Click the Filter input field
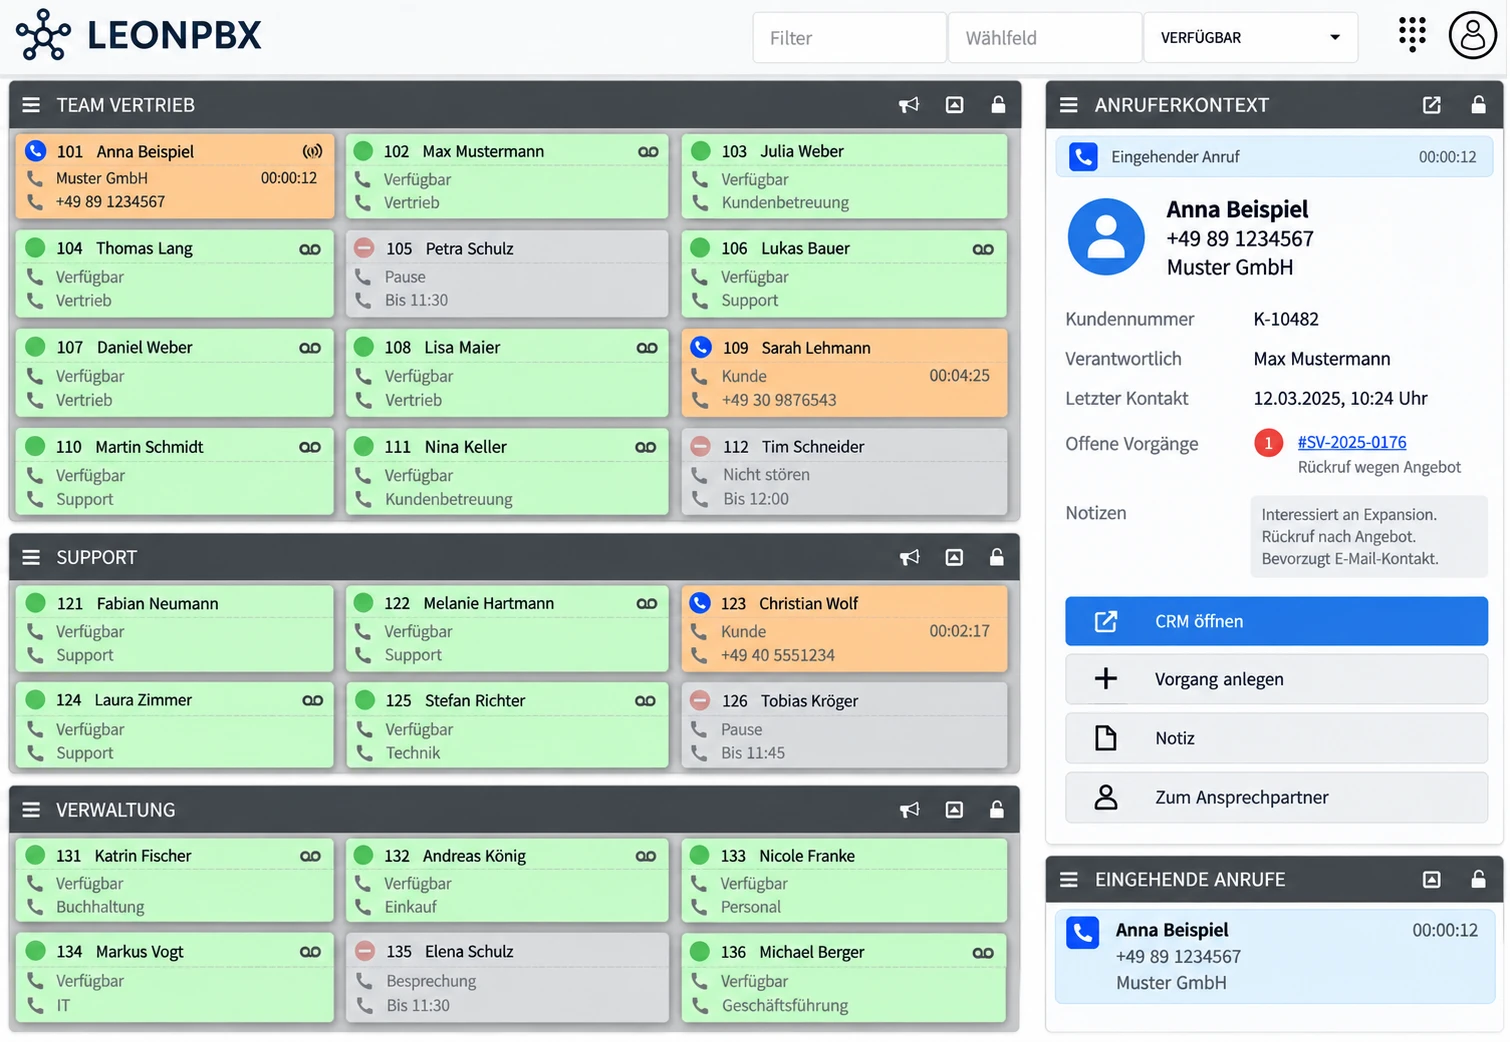The width and height of the screenshot is (1510, 1042). pyautogui.click(x=849, y=38)
